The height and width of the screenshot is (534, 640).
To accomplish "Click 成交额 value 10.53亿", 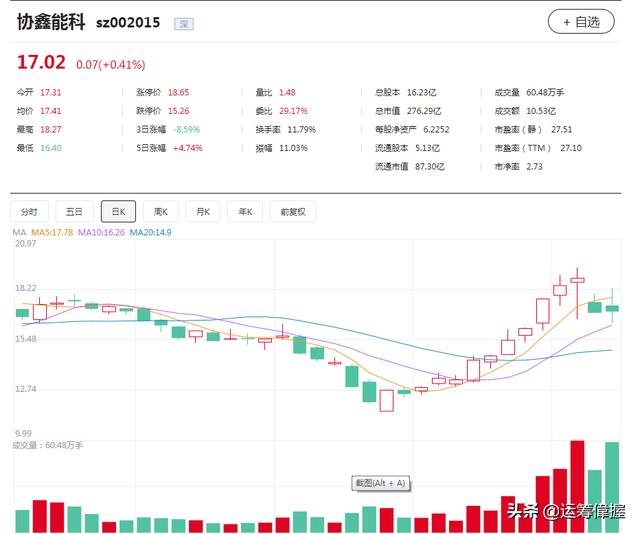I will (541, 111).
